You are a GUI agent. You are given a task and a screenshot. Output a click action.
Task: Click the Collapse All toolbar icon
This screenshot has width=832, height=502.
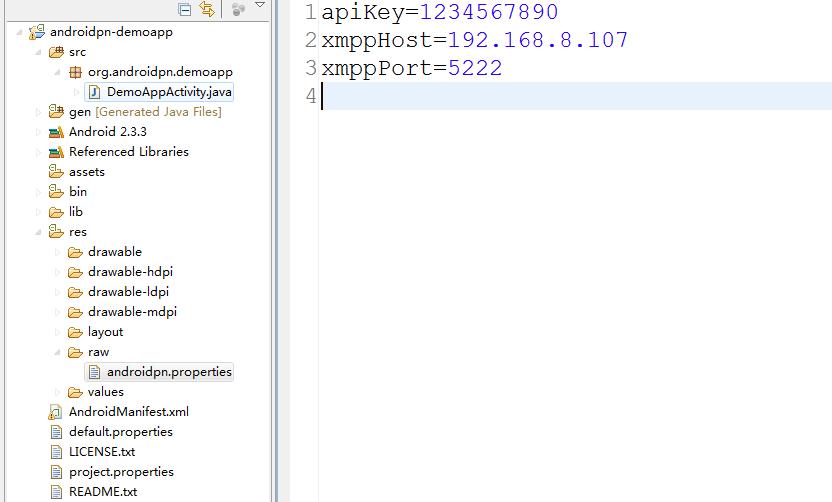click(185, 9)
